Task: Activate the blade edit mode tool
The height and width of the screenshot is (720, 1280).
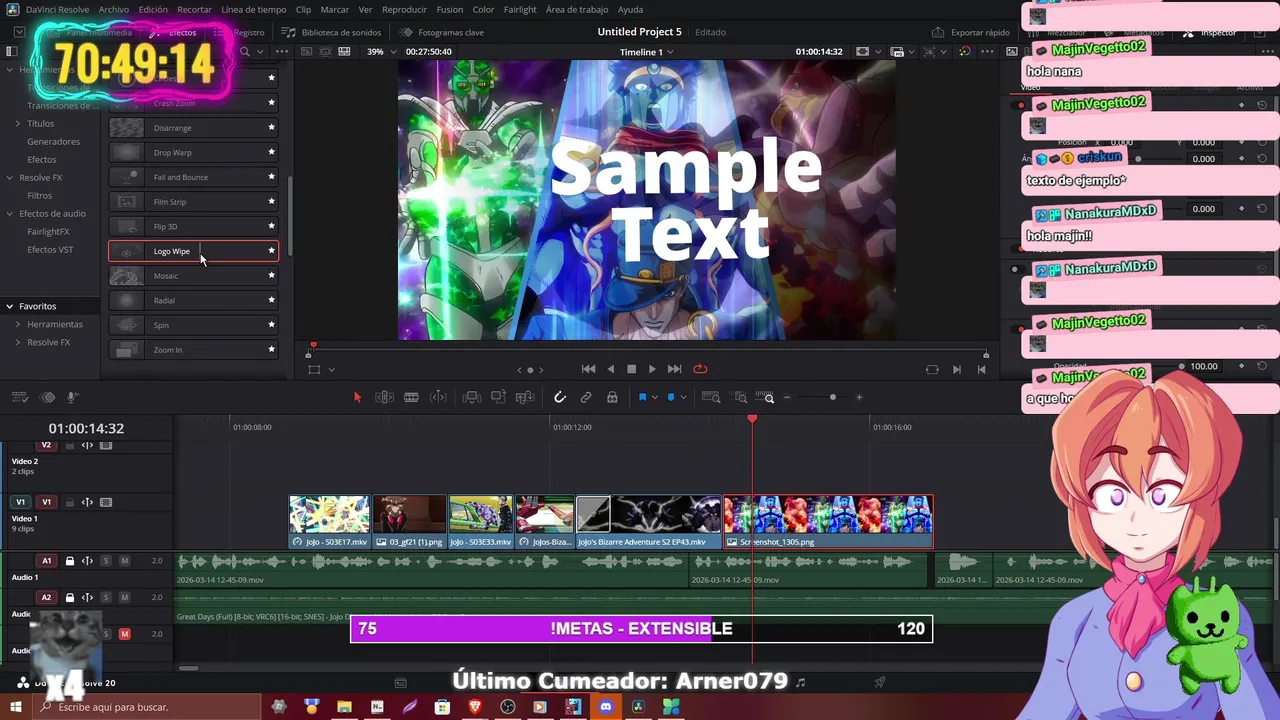Action: coord(411,397)
